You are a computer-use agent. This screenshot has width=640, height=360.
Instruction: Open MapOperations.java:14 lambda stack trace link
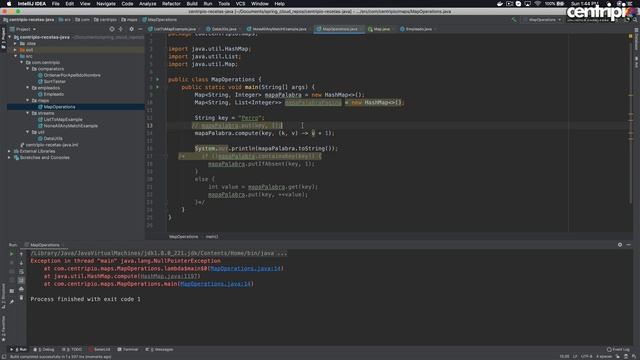(245, 268)
